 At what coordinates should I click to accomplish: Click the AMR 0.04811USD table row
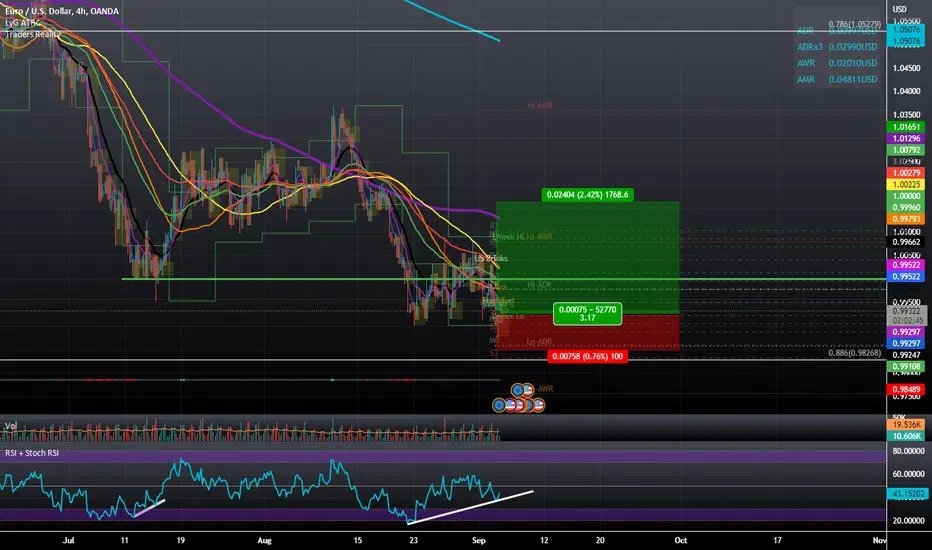pos(837,79)
